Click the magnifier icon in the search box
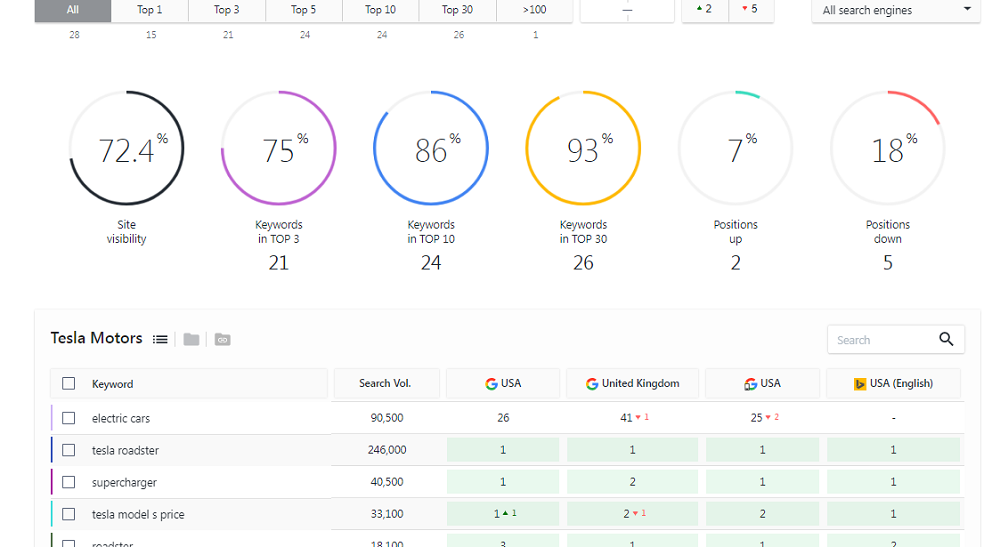 946,339
